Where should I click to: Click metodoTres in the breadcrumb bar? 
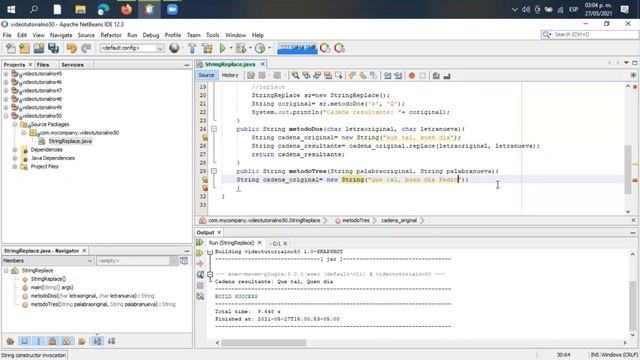click(356, 220)
